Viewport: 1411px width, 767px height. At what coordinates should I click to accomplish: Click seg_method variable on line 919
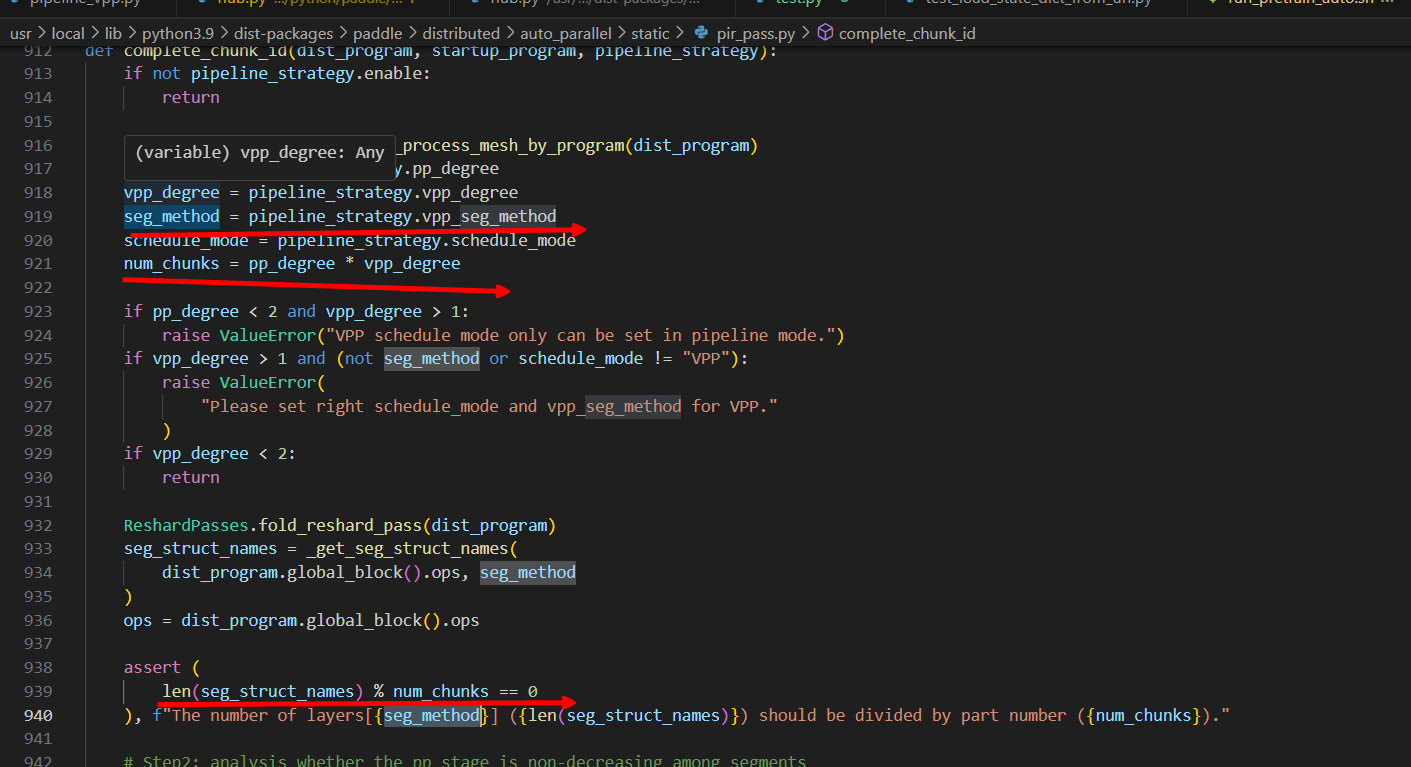click(171, 216)
